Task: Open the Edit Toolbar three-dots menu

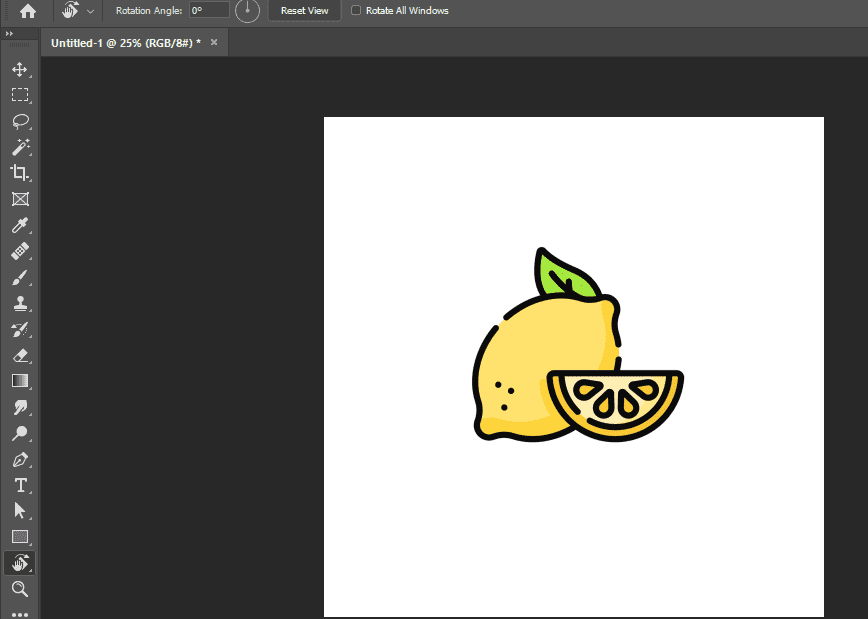Action: 20,614
